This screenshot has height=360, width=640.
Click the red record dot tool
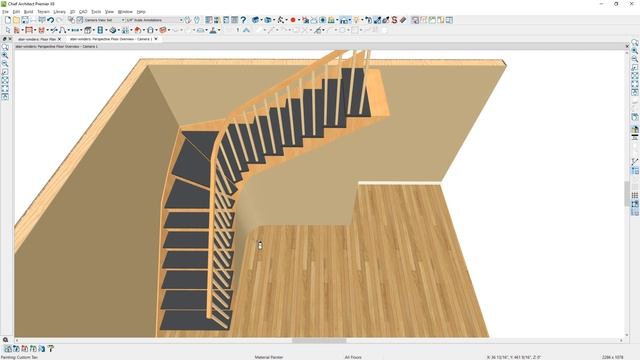pos(293,20)
